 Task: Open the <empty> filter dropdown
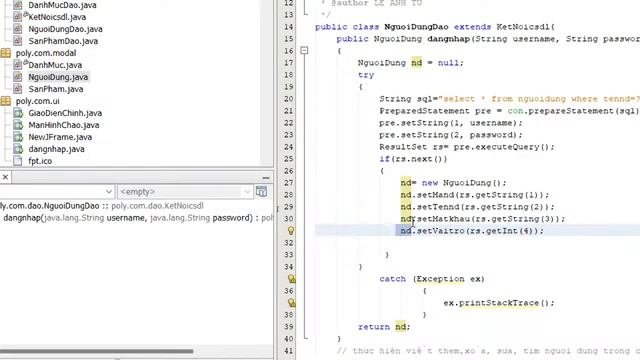tap(185, 191)
